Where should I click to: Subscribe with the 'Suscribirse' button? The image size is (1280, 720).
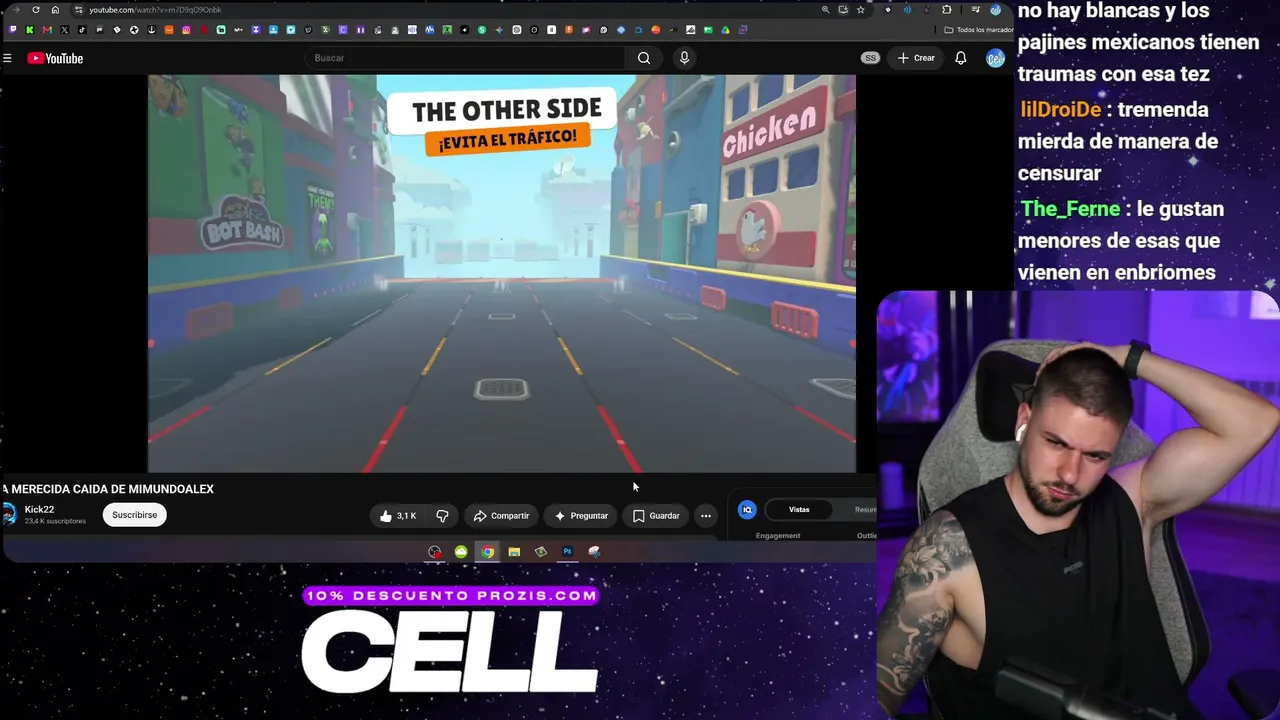(x=134, y=515)
